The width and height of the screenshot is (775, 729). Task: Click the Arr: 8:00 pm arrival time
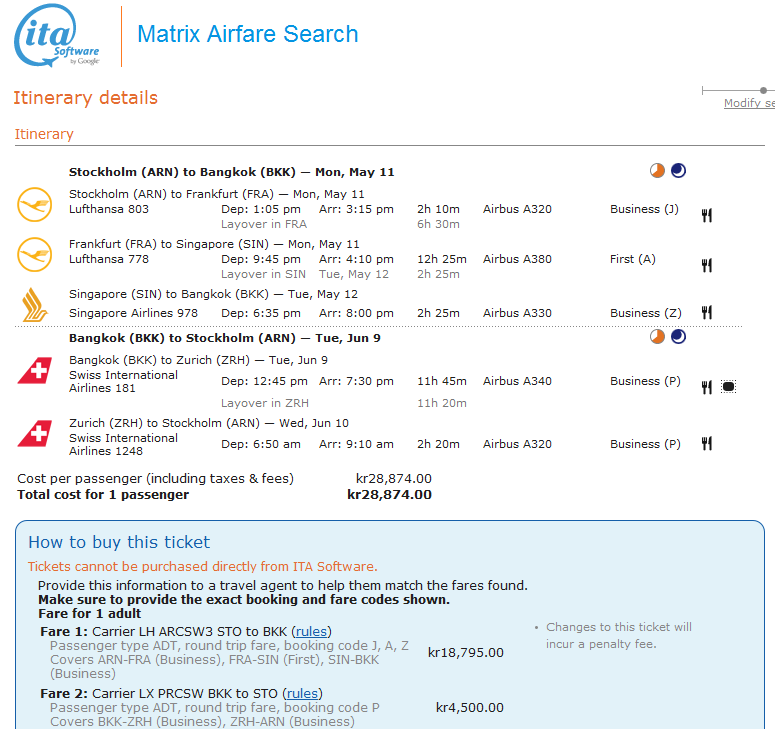[x=356, y=313]
